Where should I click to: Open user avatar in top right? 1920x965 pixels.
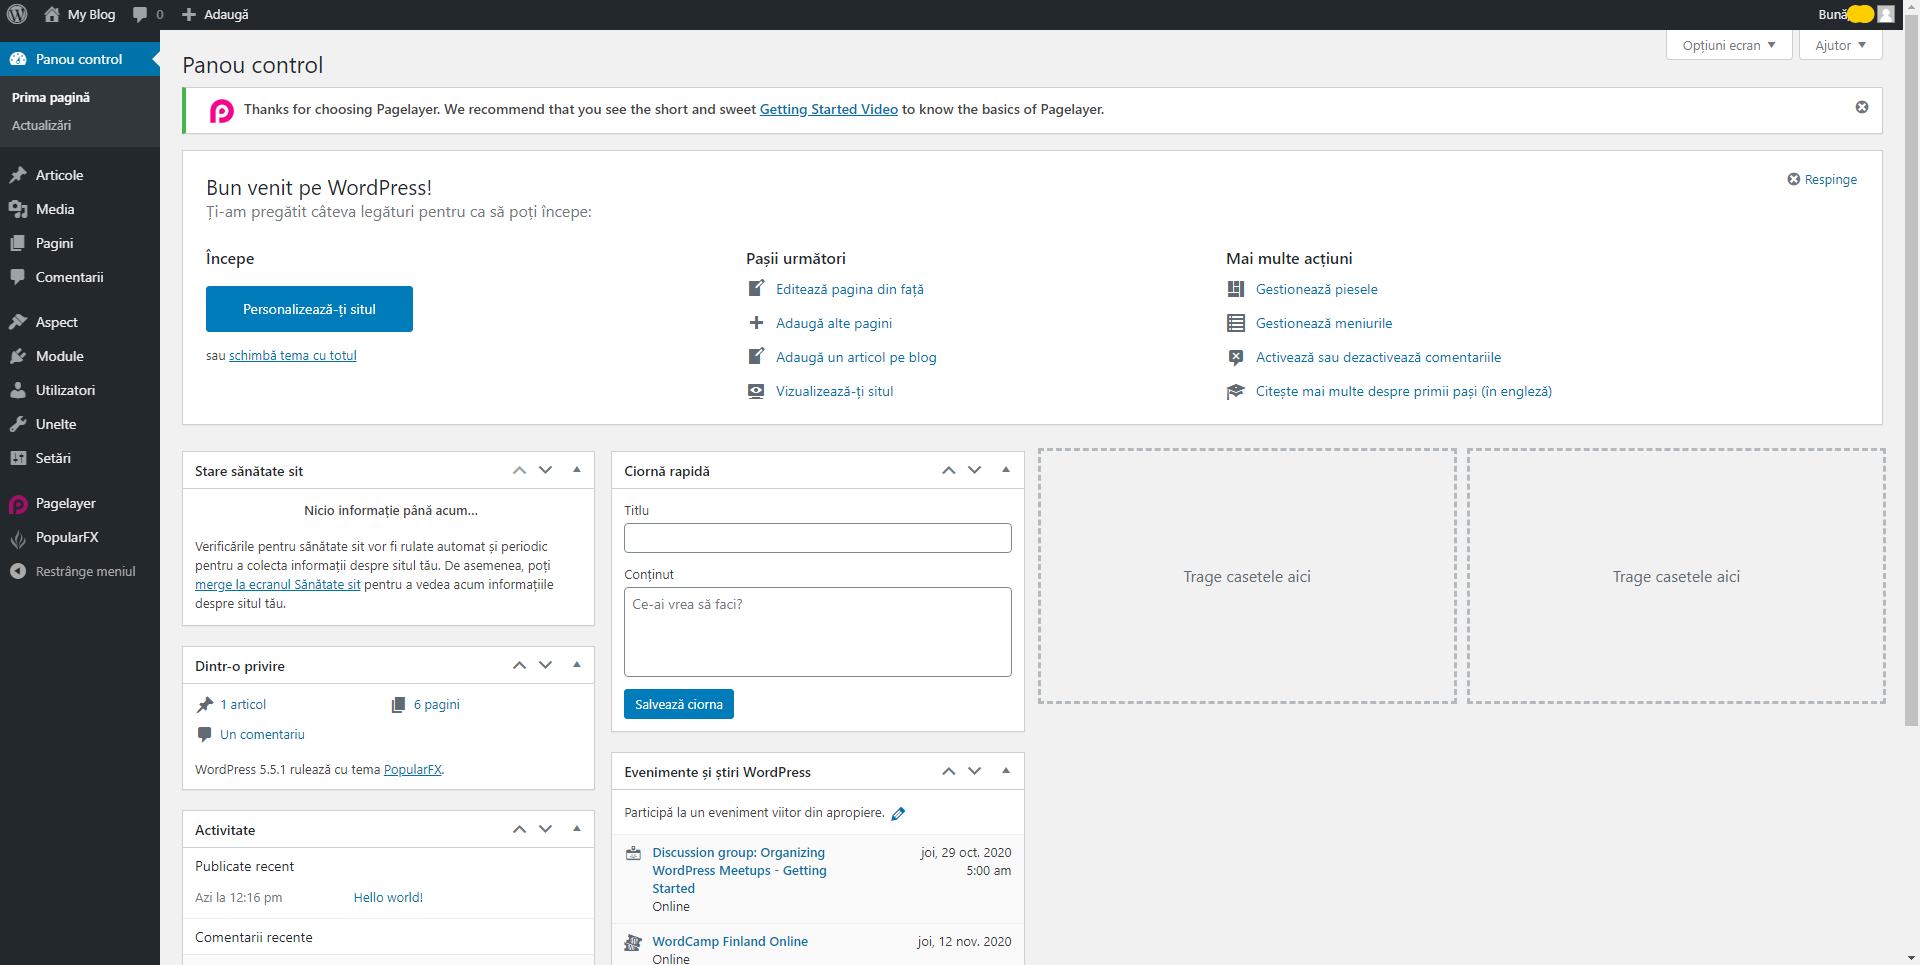pyautogui.click(x=1886, y=14)
